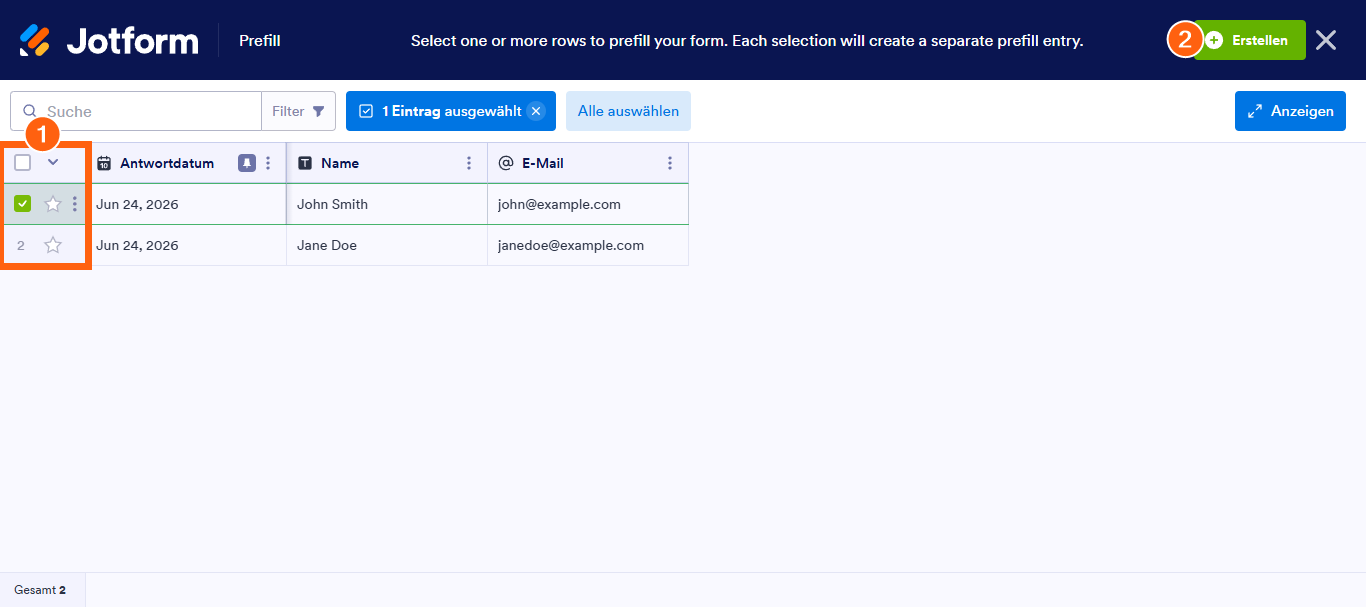Click Alle auswählen button
Image resolution: width=1366 pixels, height=607 pixels.
click(628, 111)
